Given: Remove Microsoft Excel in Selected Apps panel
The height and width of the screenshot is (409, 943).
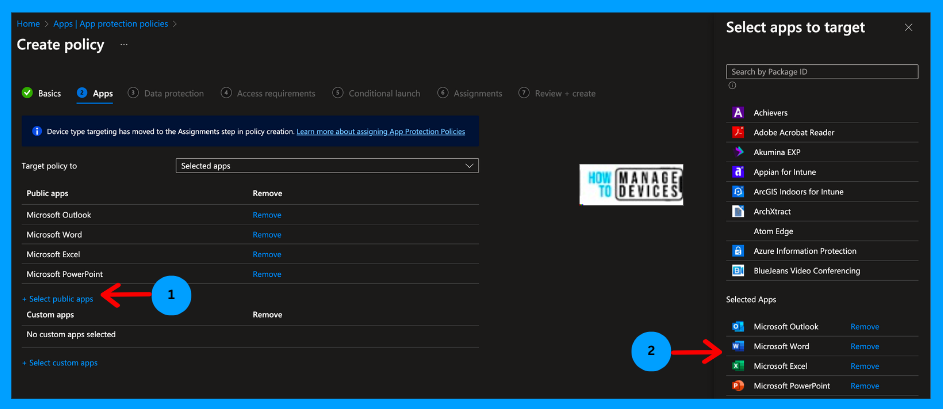Looking at the screenshot, I should point(865,366).
